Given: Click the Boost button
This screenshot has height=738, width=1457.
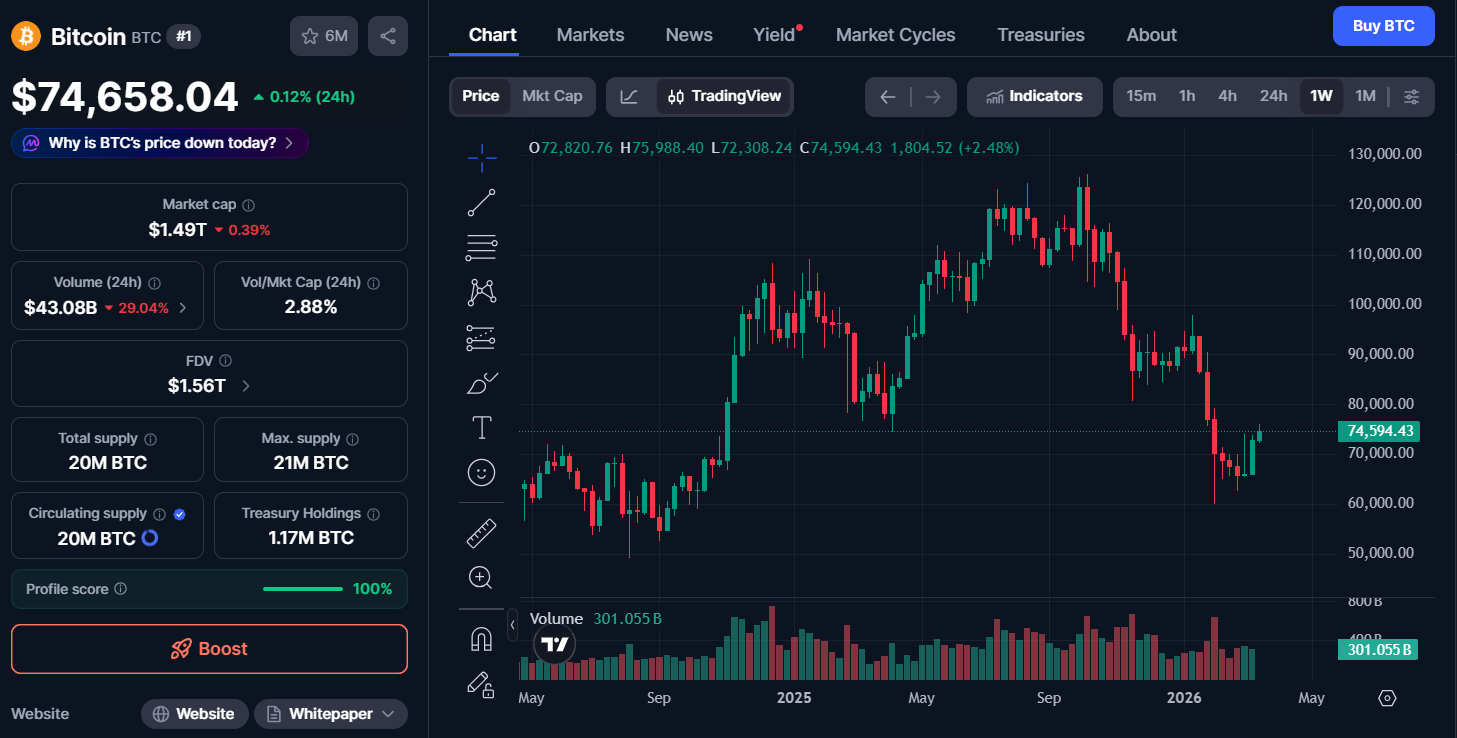Looking at the screenshot, I should pyautogui.click(x=209, y=649).
